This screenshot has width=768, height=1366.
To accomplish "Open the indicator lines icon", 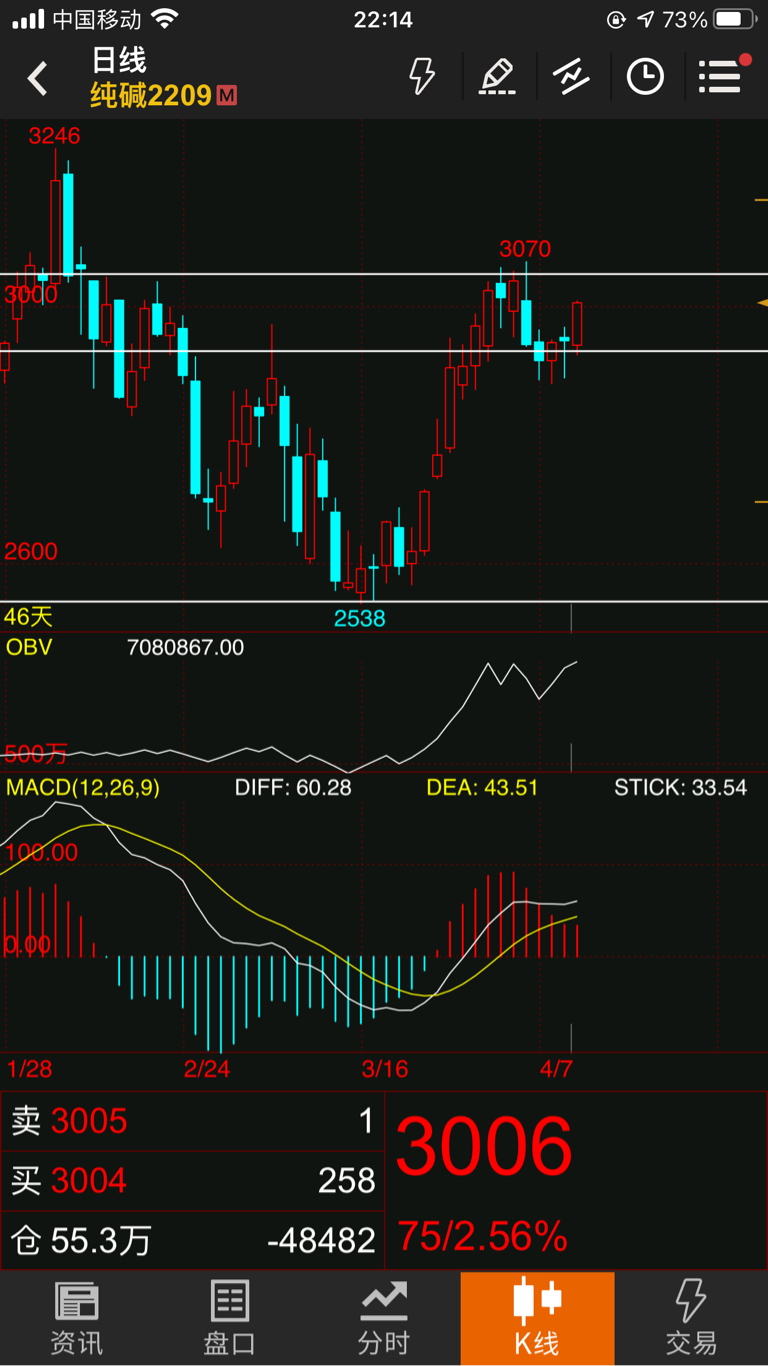I will point(571,76).
